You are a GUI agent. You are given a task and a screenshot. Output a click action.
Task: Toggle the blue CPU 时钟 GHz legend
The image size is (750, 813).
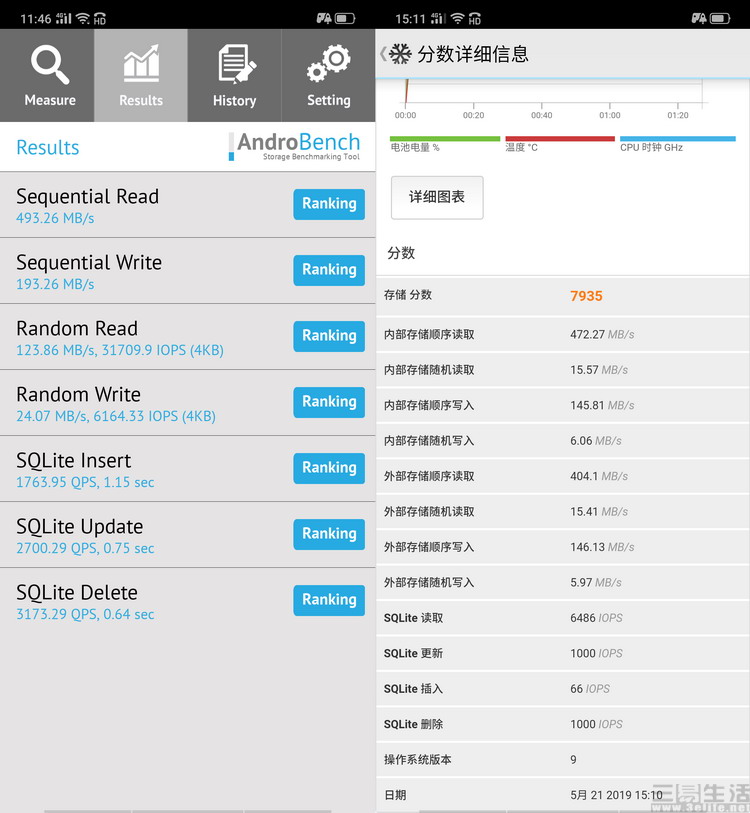[x=677, y=144]
